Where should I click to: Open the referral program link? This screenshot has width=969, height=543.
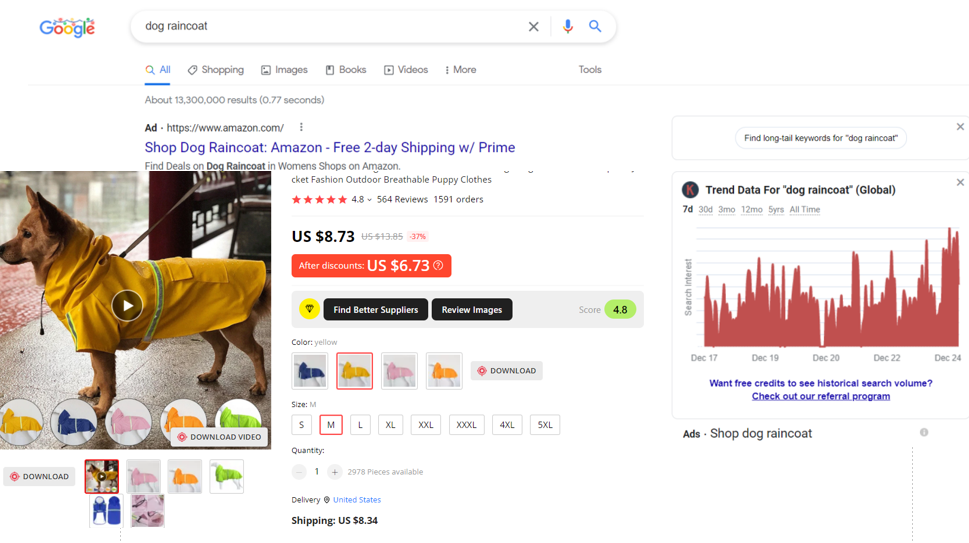[820, 396]
